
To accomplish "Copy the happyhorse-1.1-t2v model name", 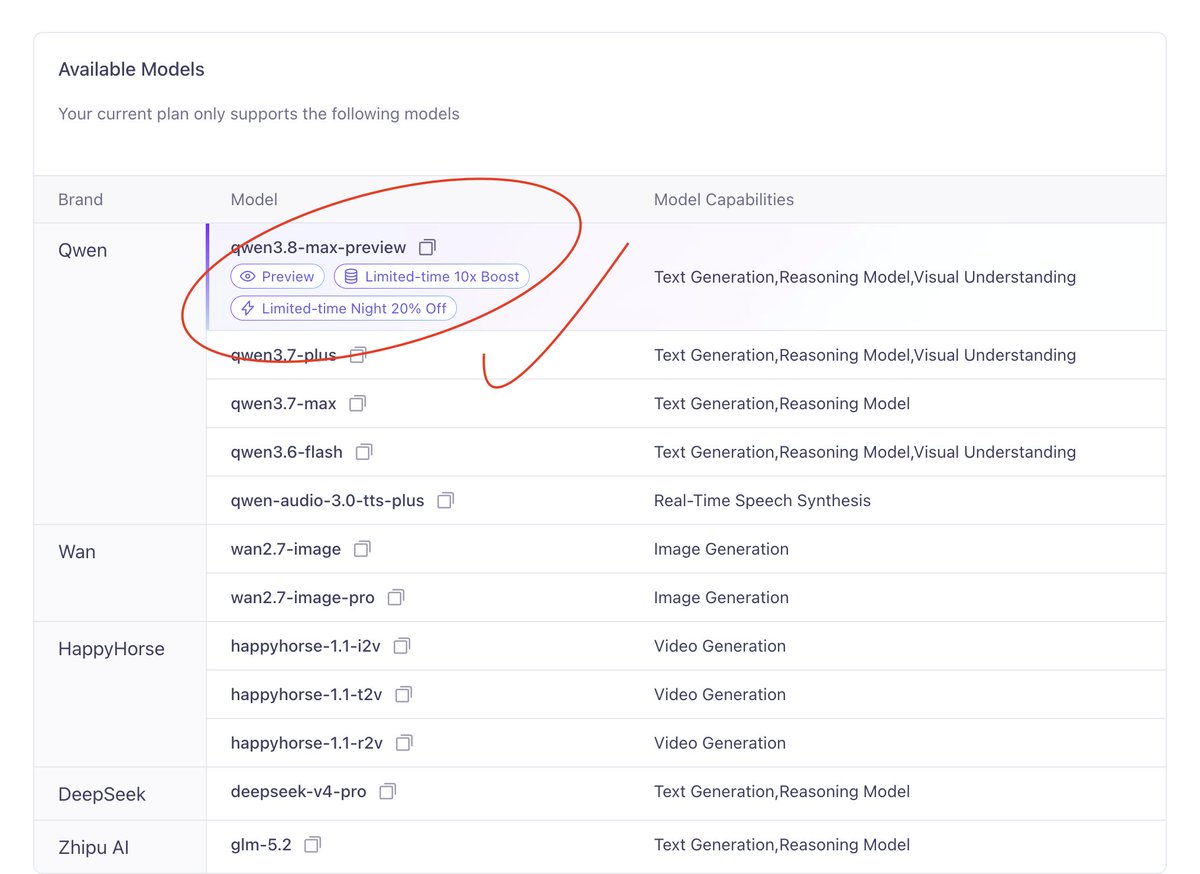I will click(403, 694).
